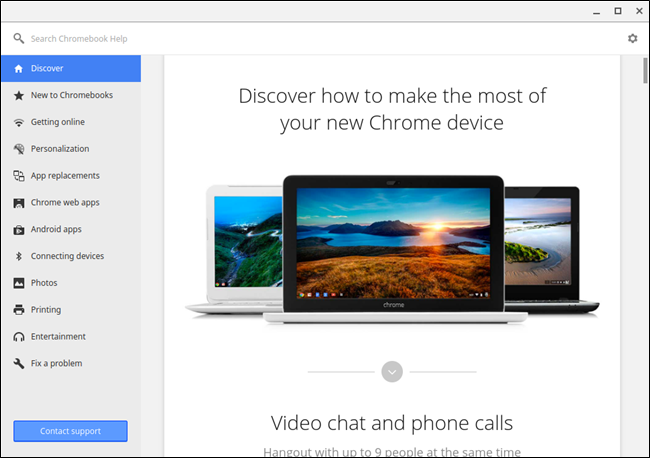This screenshot has width=650, height=458.
Task: Go to the Getting online label
Action: pos(58,122)
